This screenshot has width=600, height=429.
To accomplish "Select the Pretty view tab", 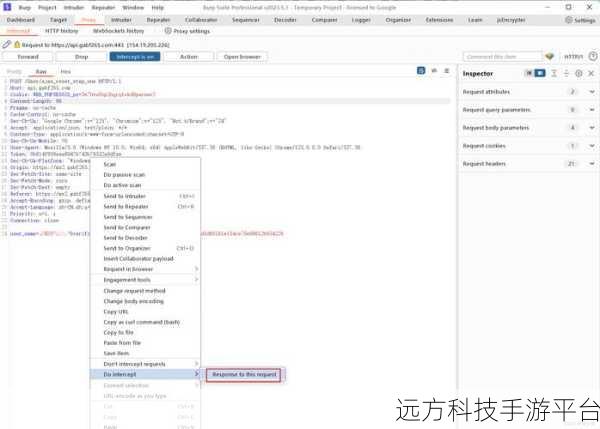I will pyautogui.click(x=14, y=72).
